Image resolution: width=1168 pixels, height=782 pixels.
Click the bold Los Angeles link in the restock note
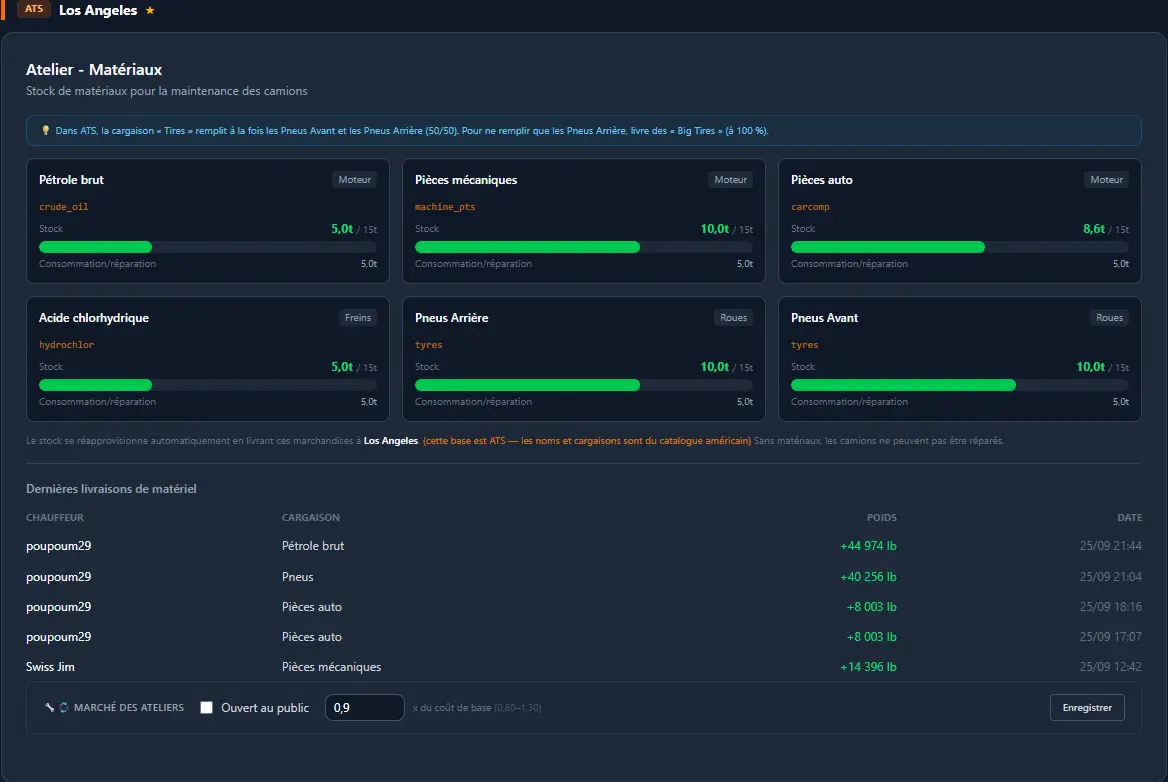(390, 441)
